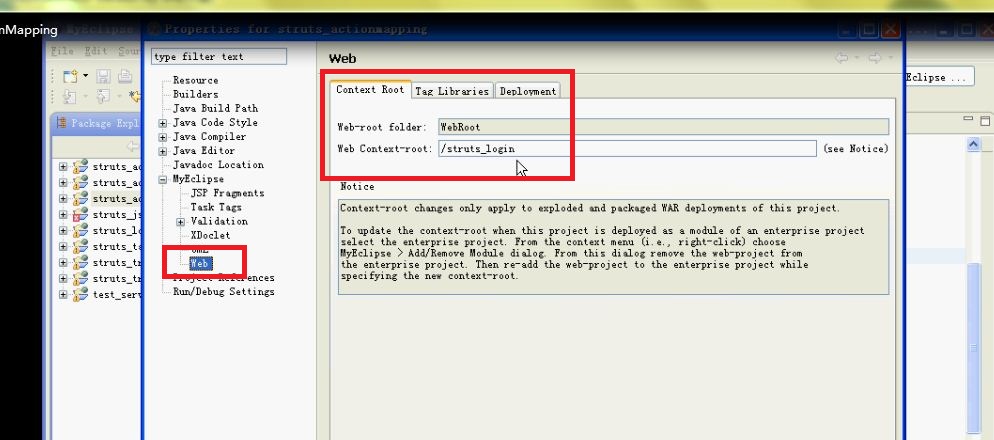Click the Save toolbar icon
The image size is (994, 440).
point(103,76)
